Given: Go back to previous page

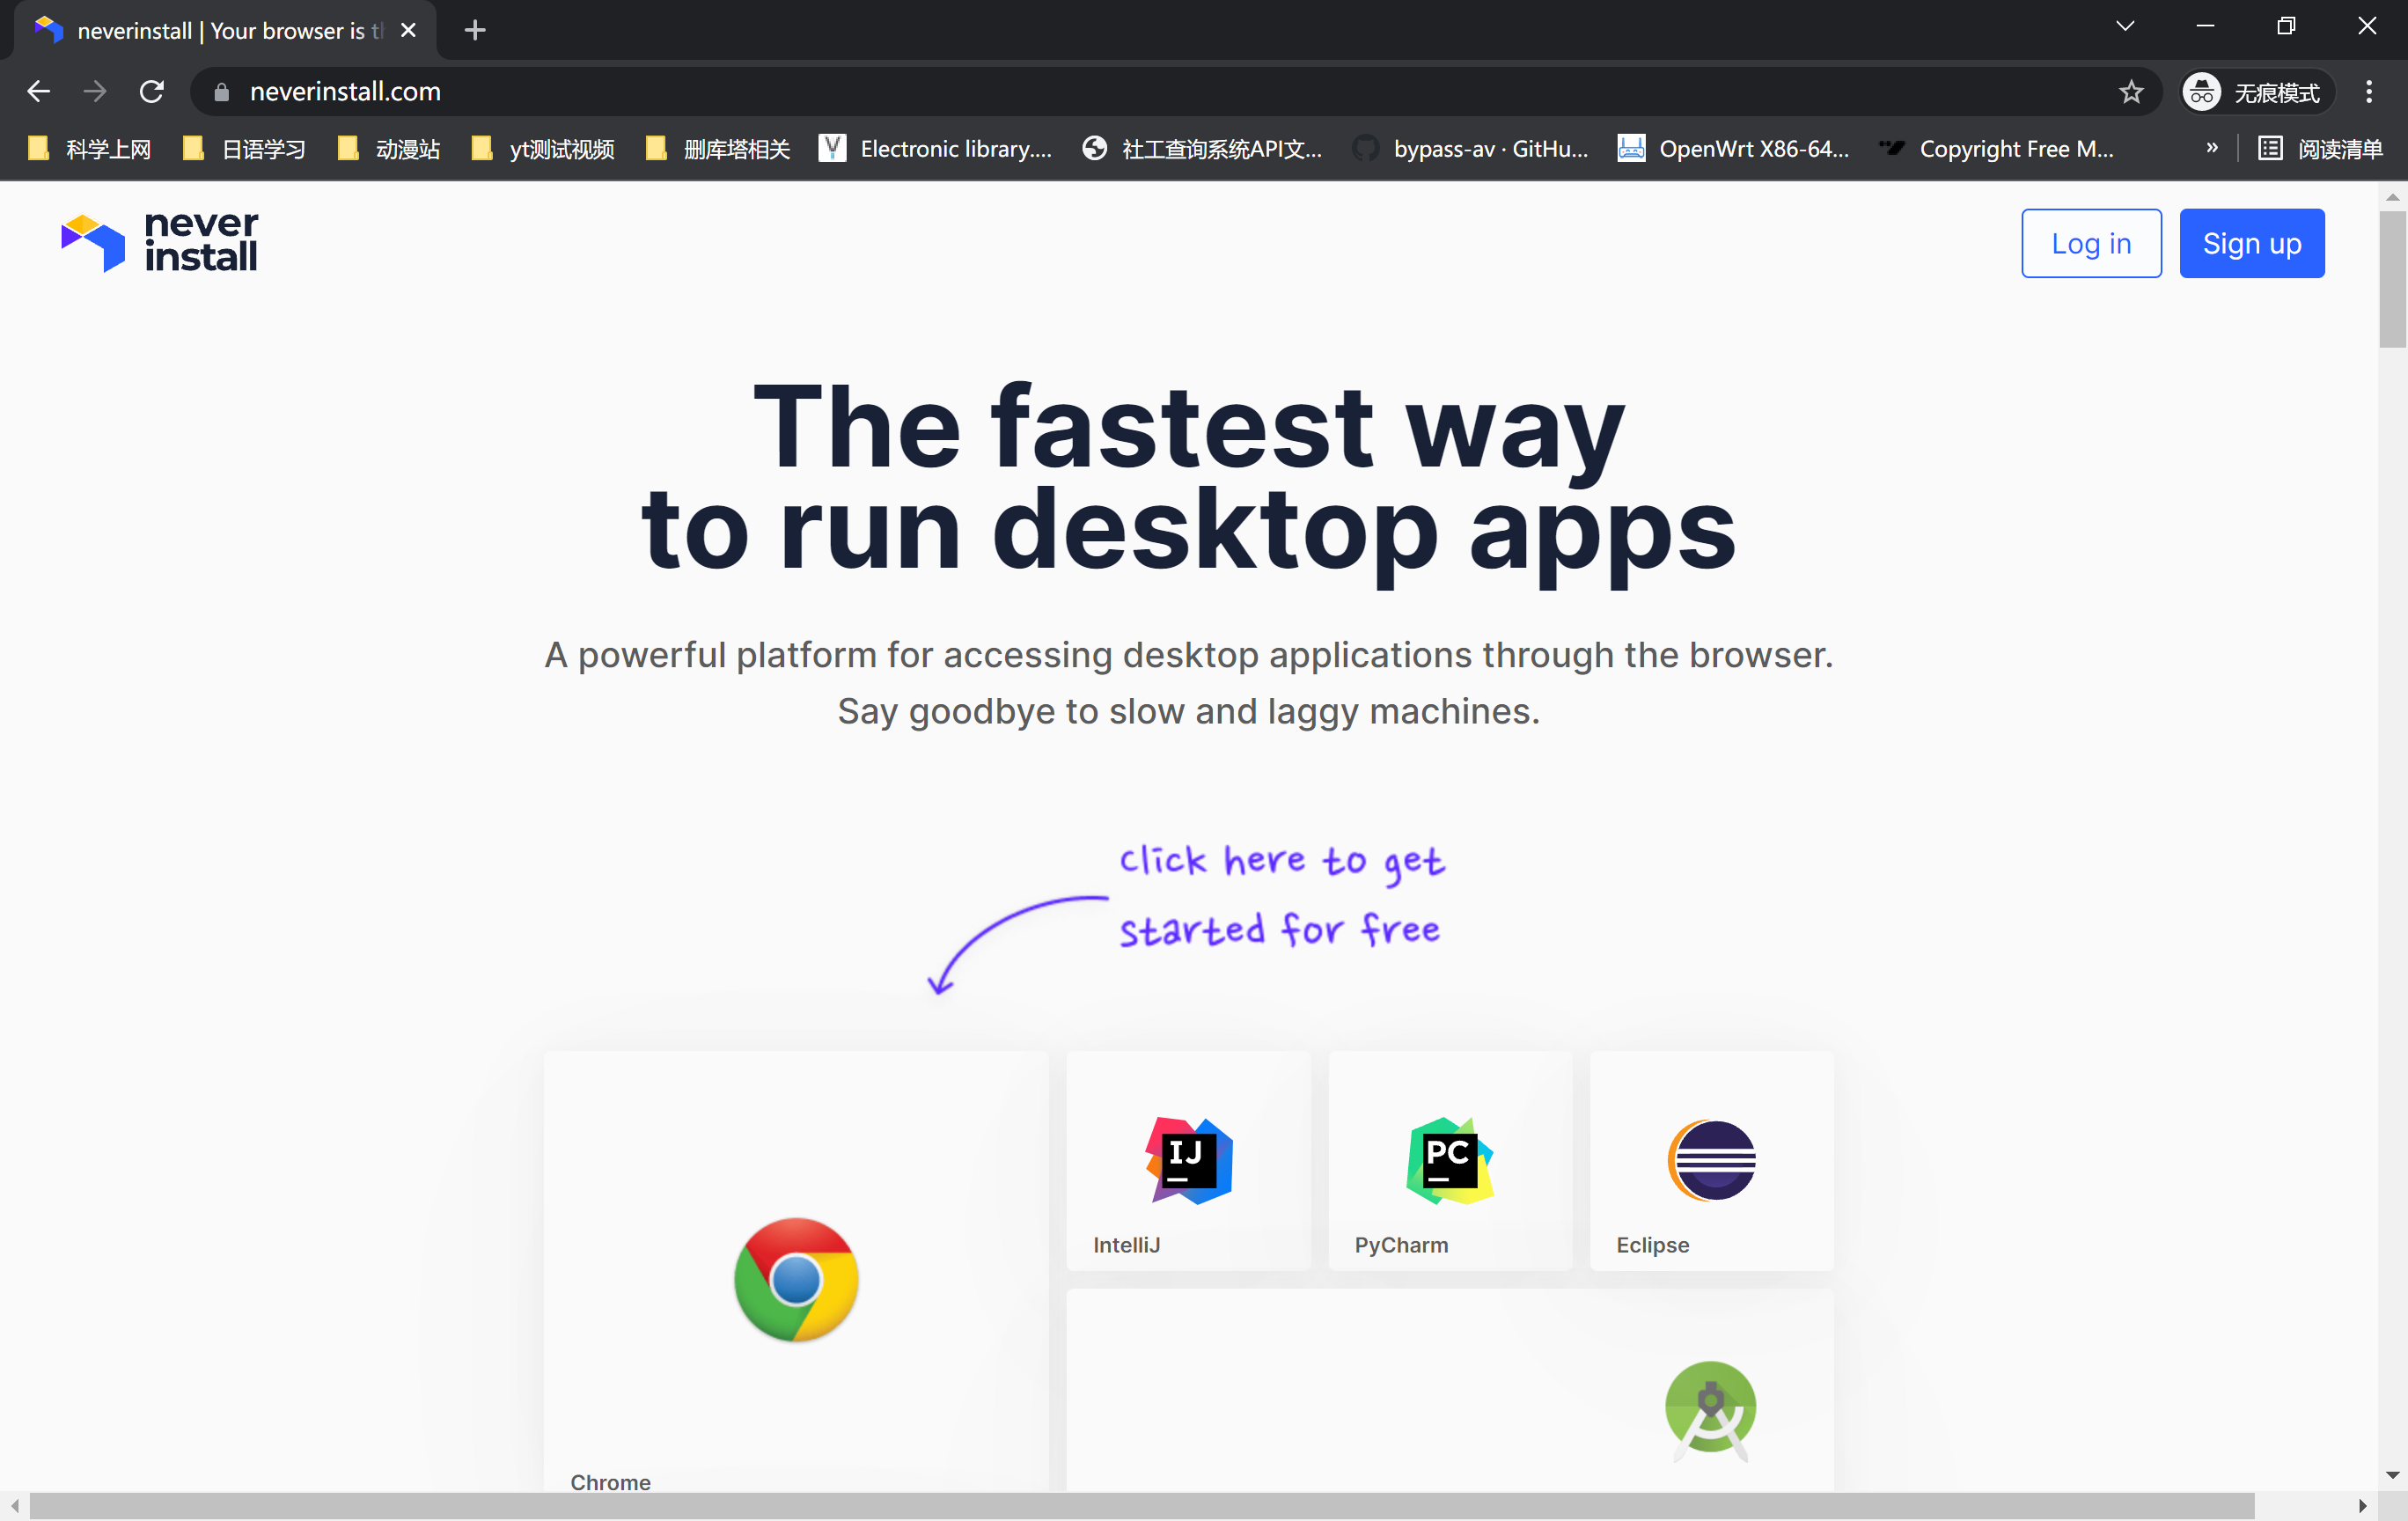Looking at the screenshot, I should [x=38, y=92].
